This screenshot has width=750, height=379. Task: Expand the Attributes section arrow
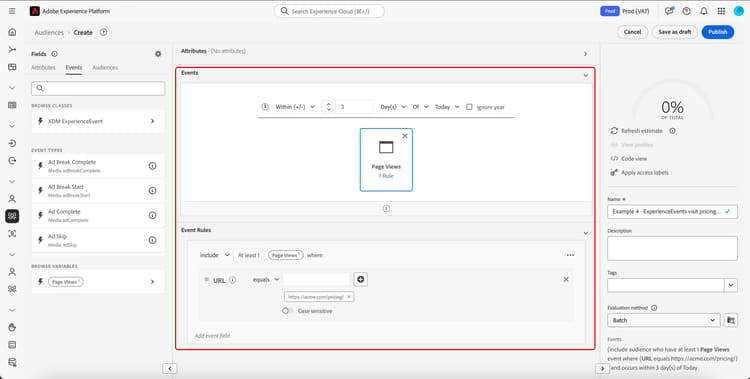585,54
